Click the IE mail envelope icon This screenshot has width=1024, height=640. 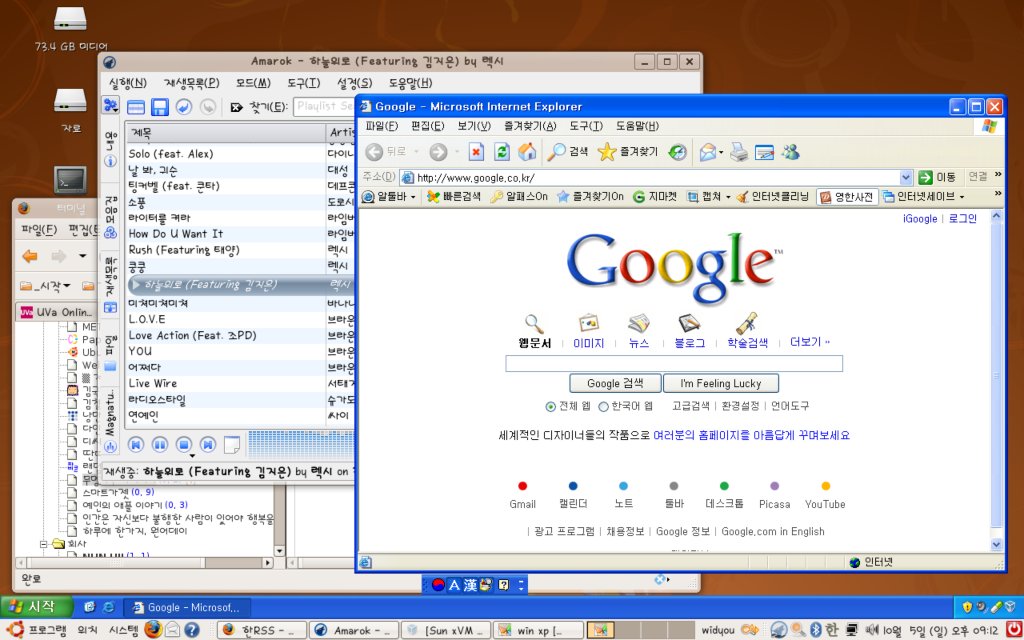coord(708,152)
